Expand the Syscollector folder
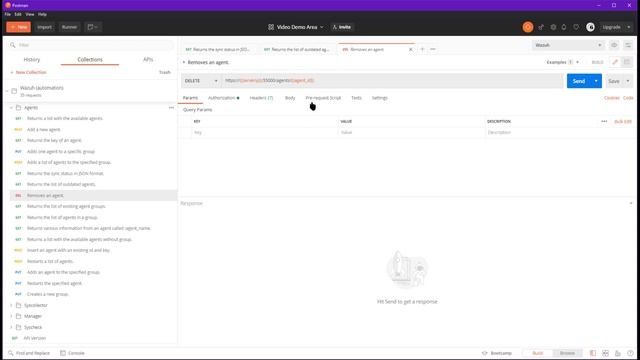 11,305
